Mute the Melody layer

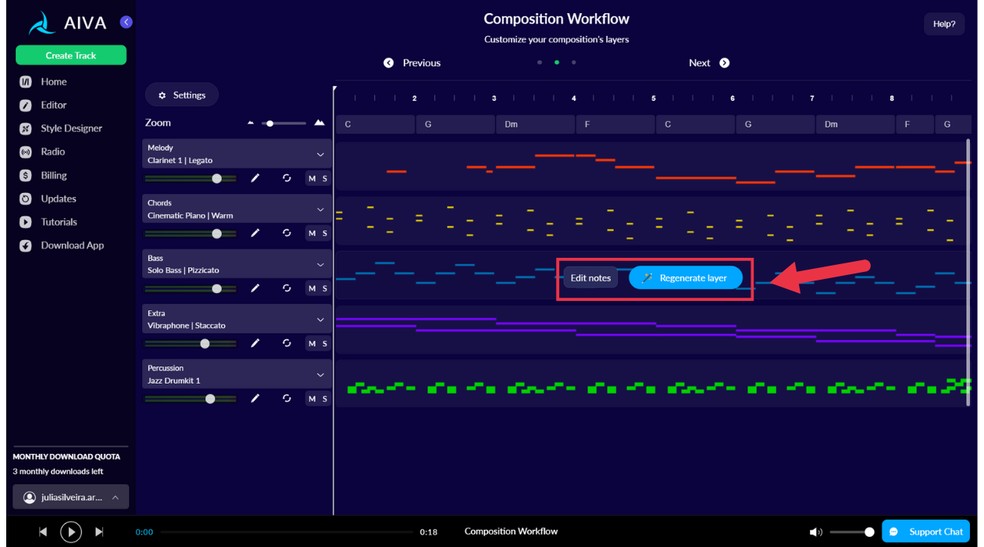click(312, 178)
